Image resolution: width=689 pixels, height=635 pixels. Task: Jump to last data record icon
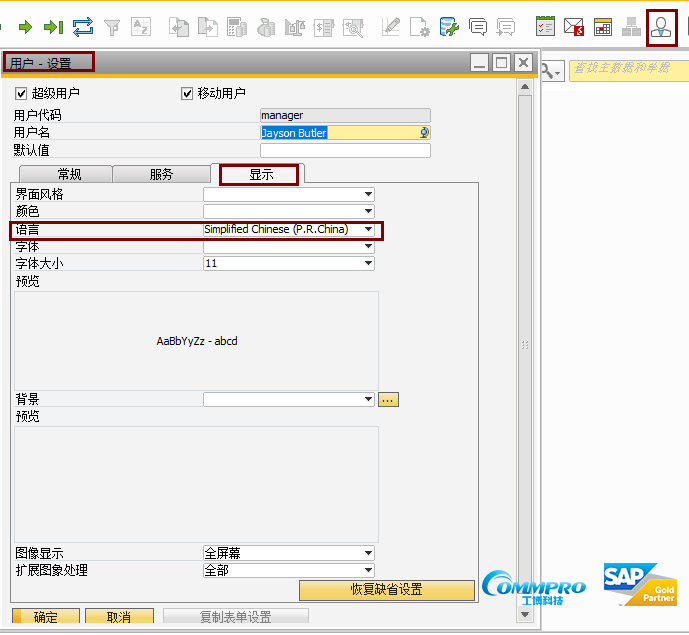53,27
